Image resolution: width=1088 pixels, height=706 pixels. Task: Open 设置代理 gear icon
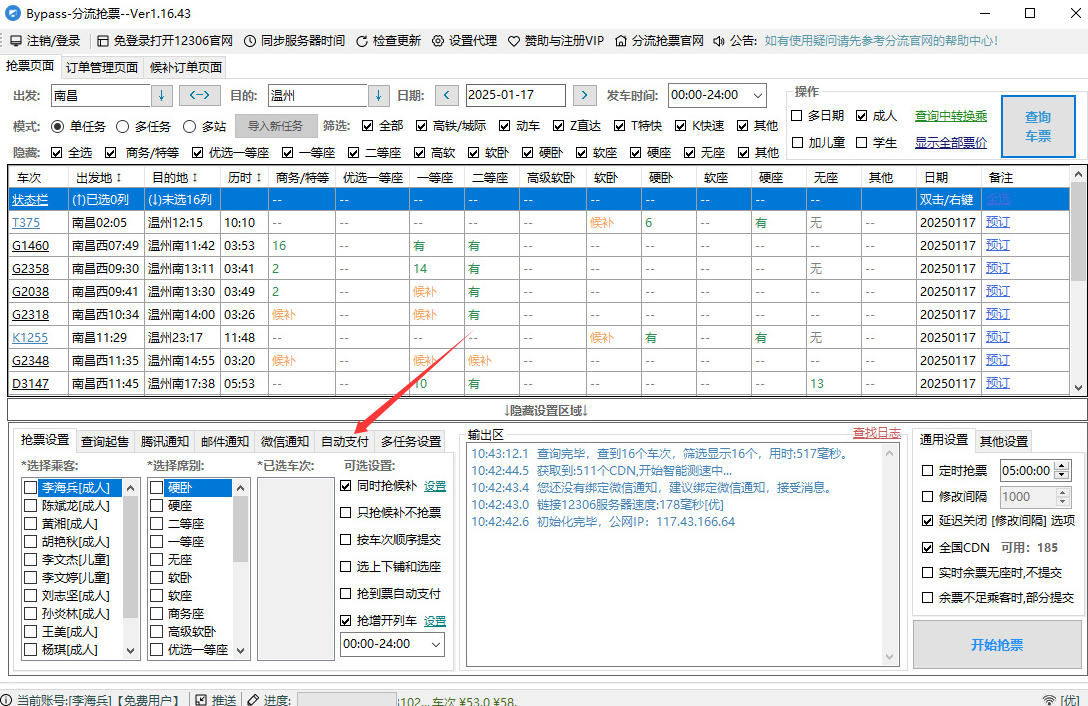coord(438,41)
